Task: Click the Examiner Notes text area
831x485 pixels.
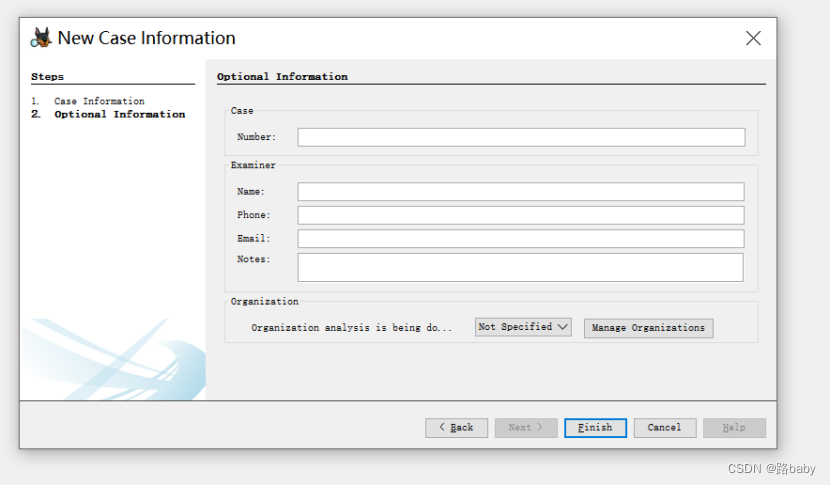Action: (x=520, y=267)
